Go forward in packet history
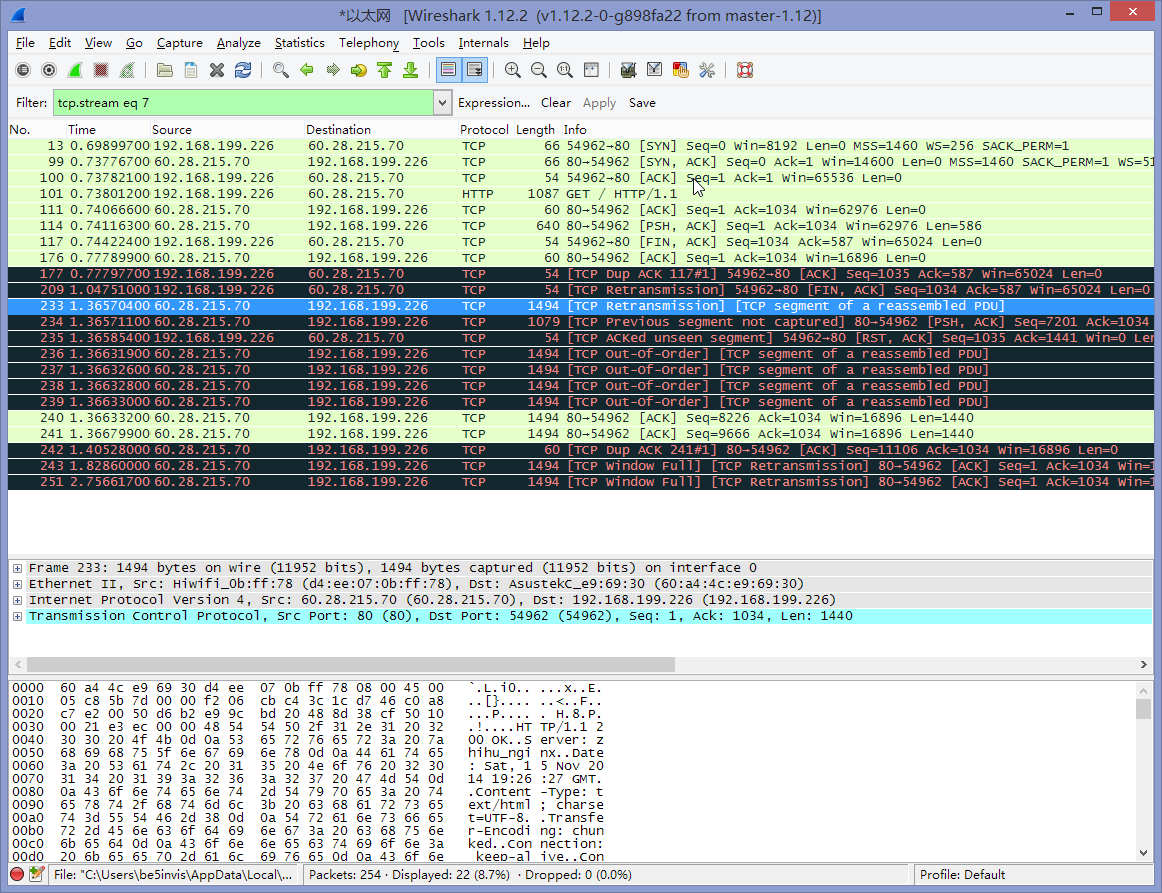This screenshot has height=893, width=1162. tap(333, 70)
